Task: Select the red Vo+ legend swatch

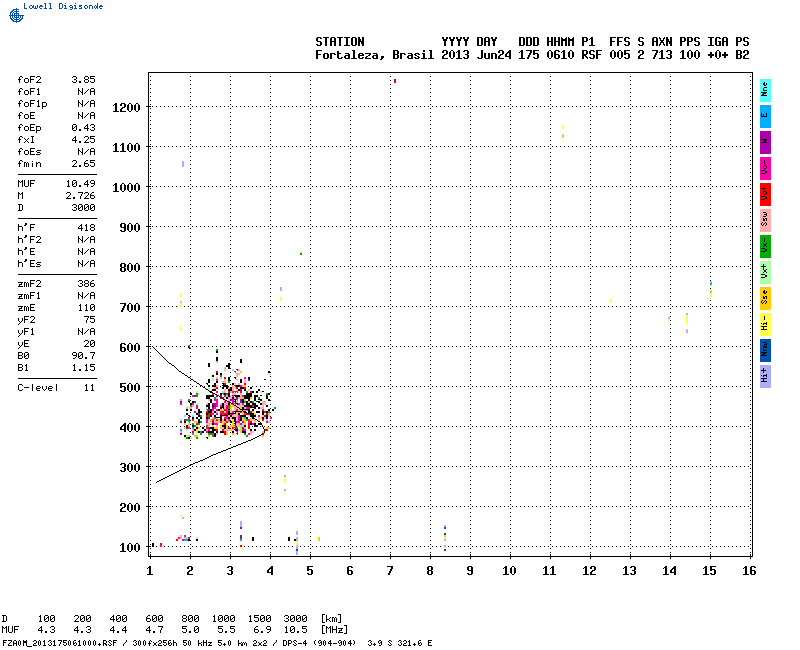Action: [765, 194]
